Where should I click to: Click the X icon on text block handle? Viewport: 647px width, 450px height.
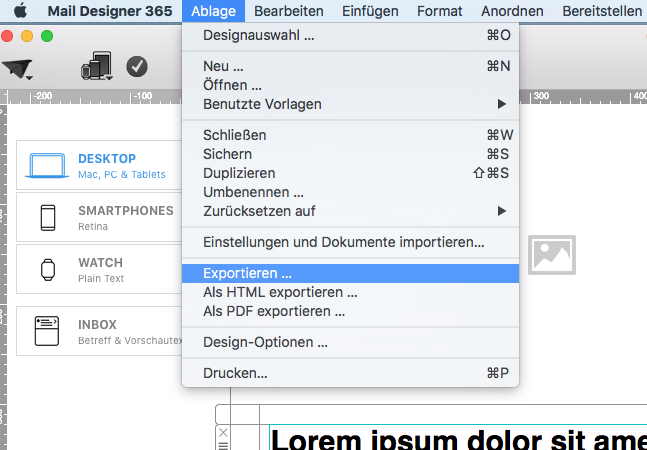tap(223, 432)
